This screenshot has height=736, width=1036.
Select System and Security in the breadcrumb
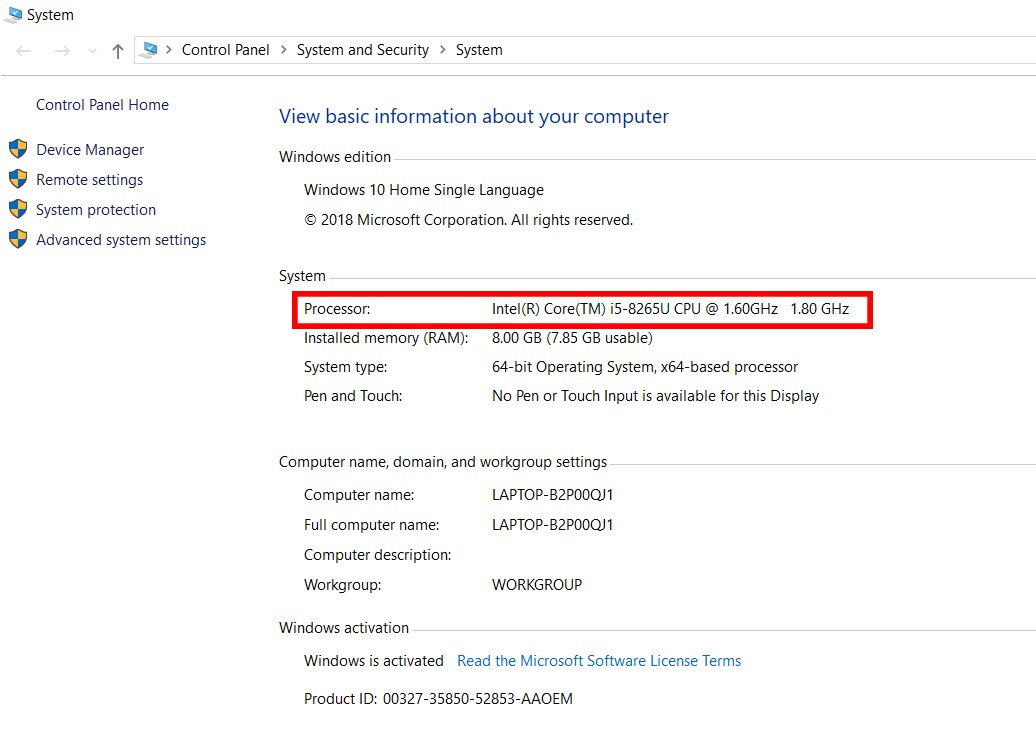(x=362, y=49)
